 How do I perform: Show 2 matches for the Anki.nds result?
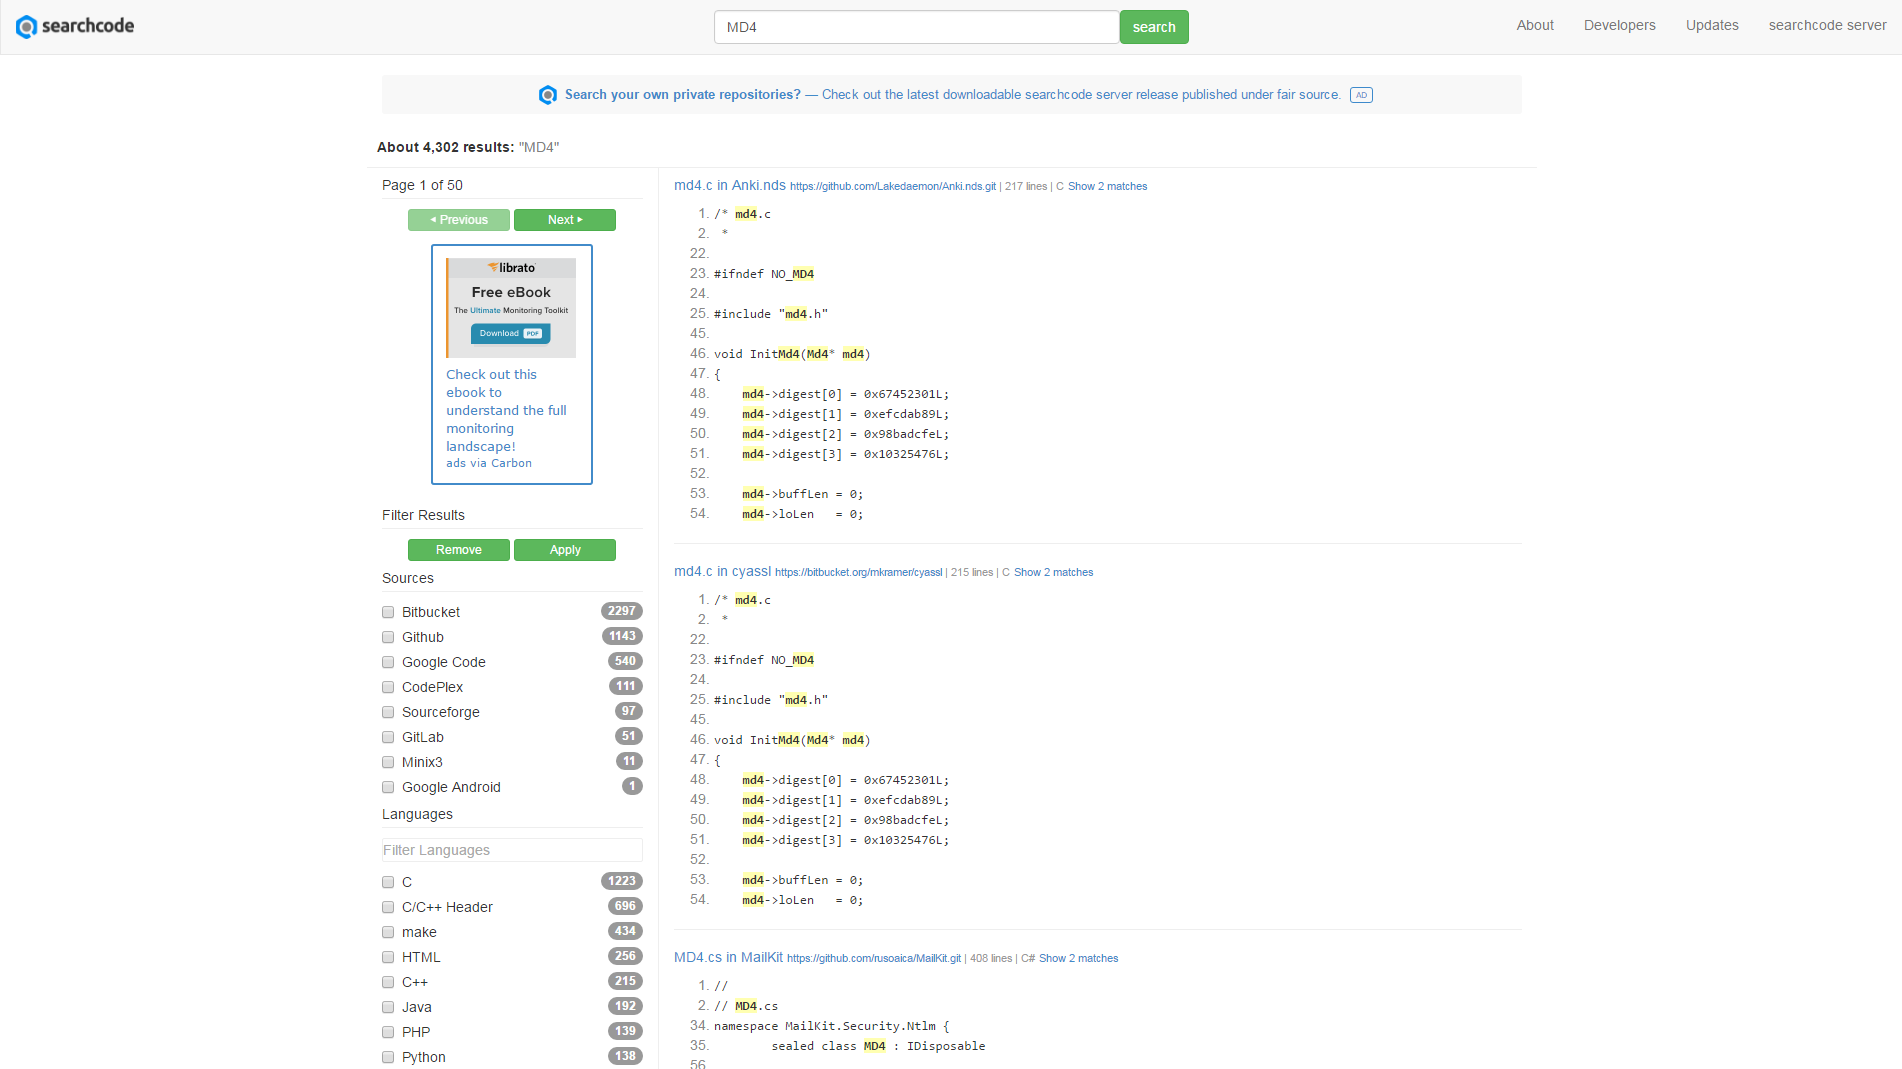[1107, 186]
